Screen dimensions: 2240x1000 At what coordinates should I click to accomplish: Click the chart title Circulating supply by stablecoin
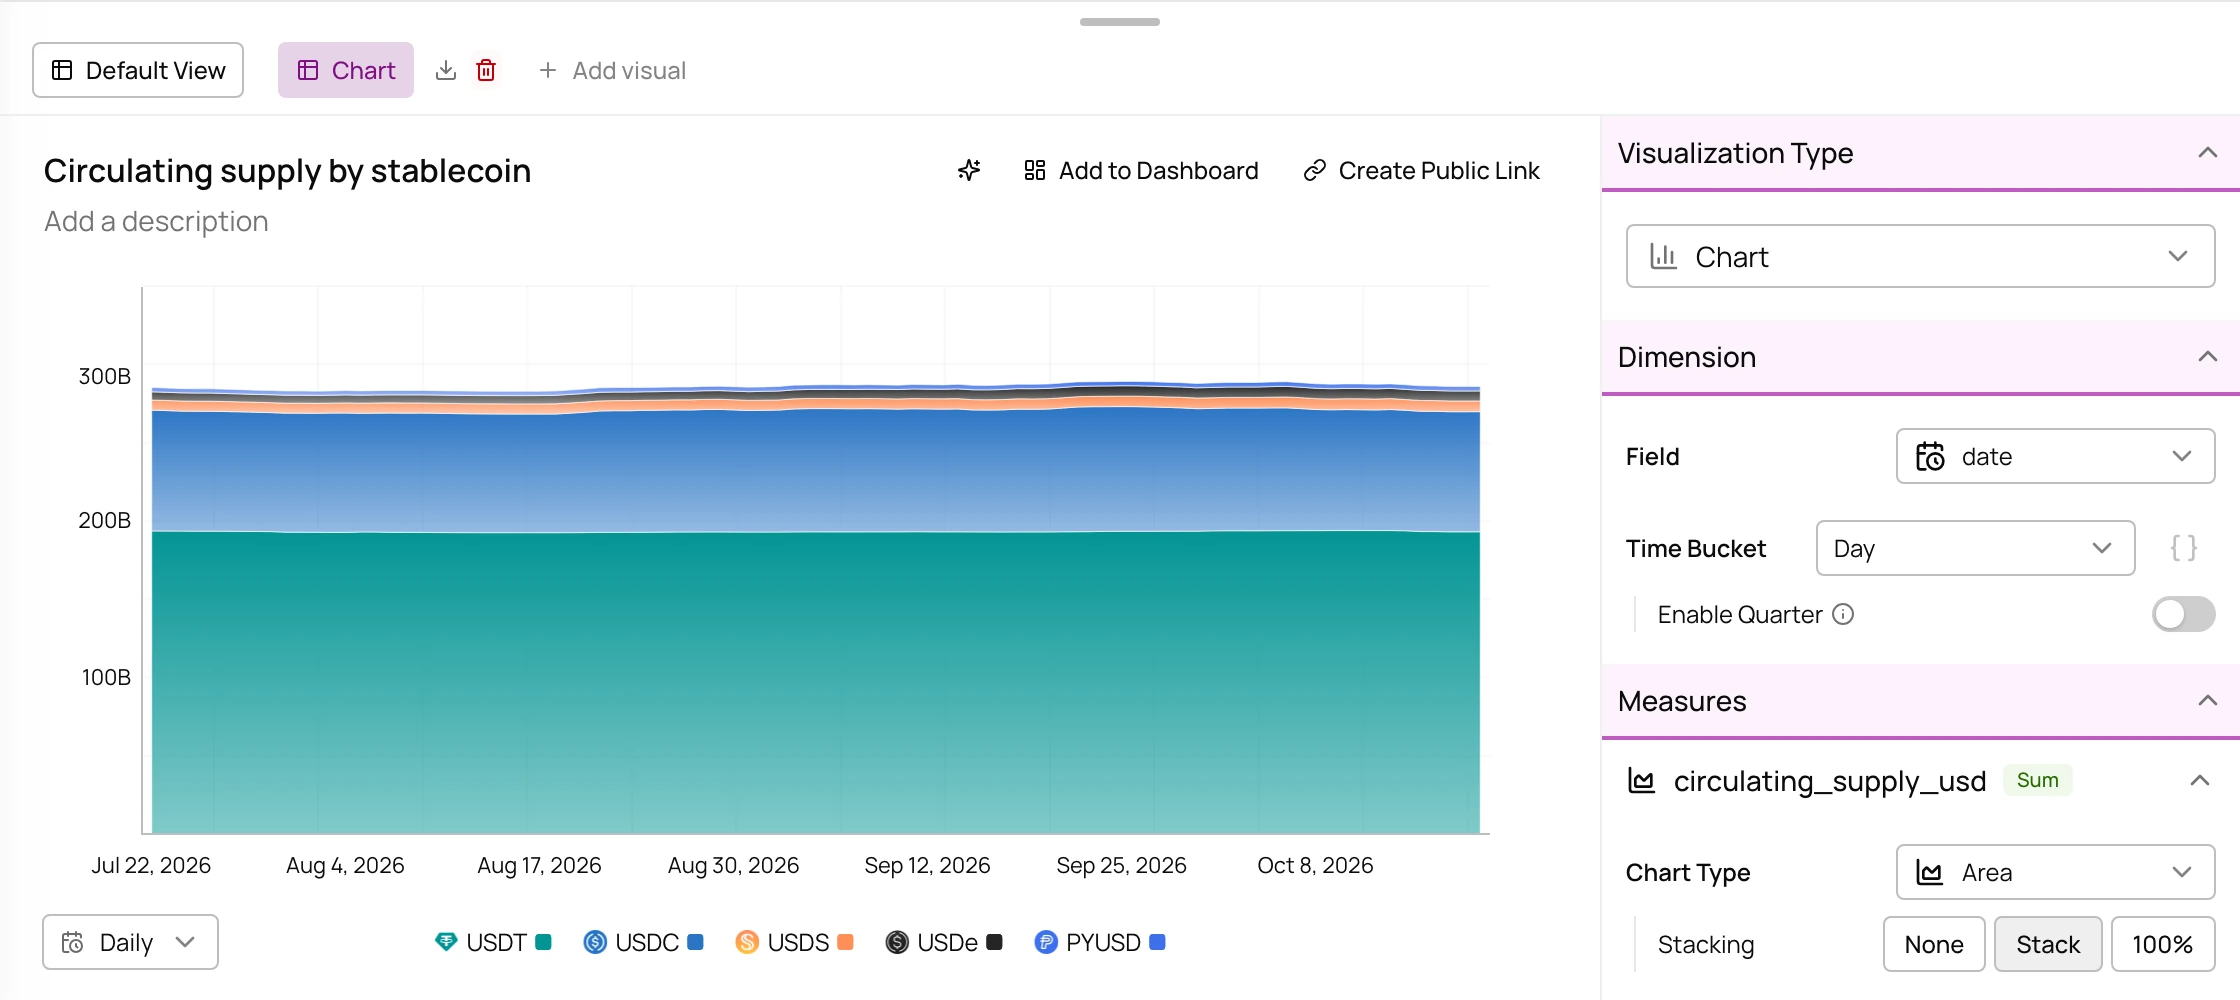287,171
